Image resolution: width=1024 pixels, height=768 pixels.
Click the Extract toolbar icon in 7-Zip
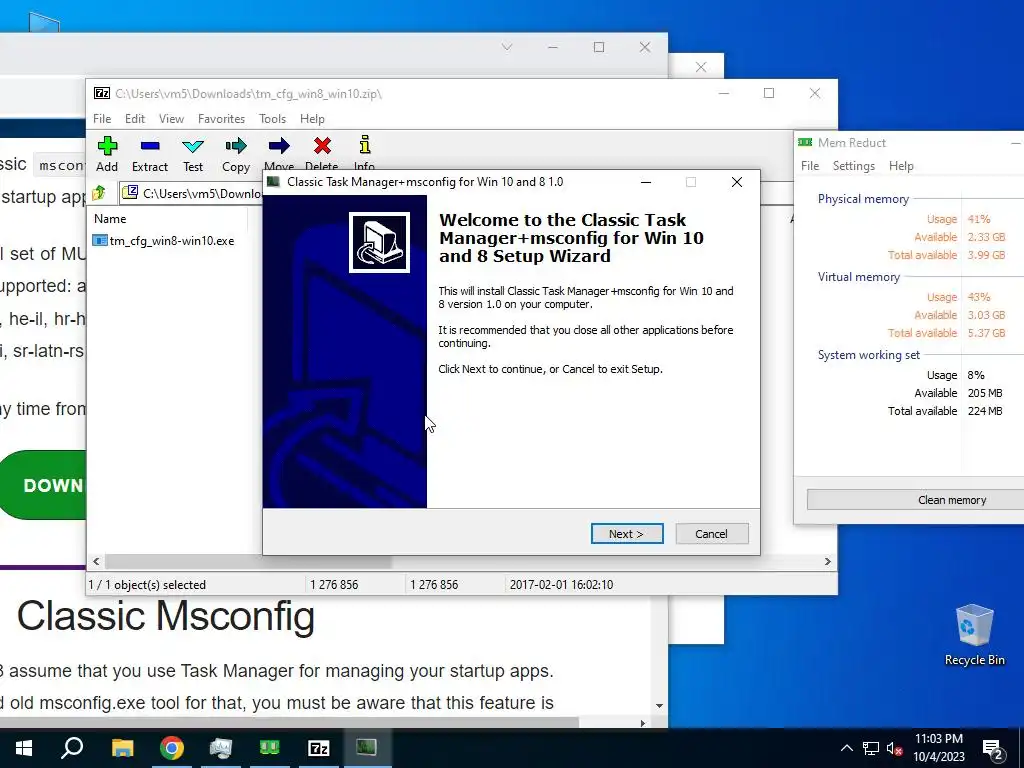point(150,154)
